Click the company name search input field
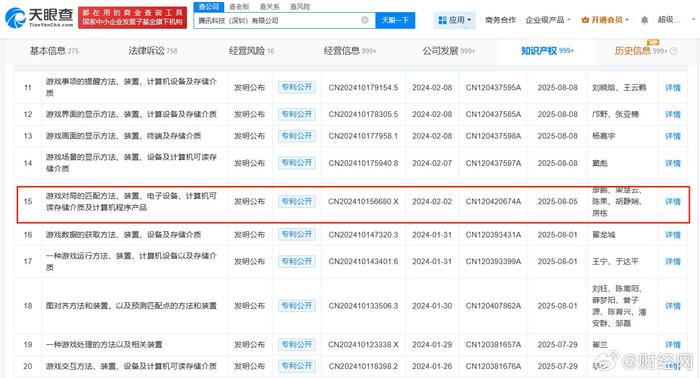The image size is (700, 378). click(x=277, y=21)
